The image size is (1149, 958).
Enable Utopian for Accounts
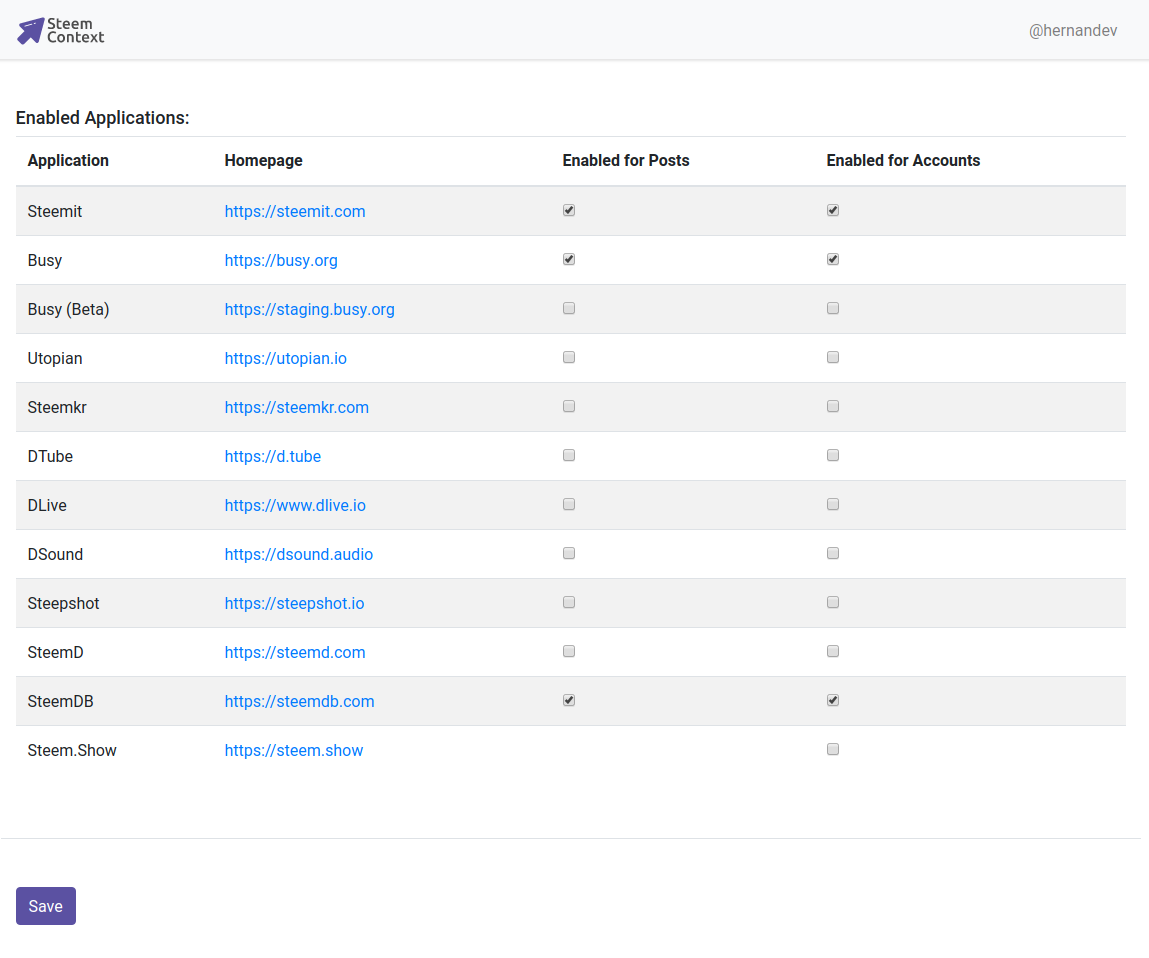tap(833, 358)
